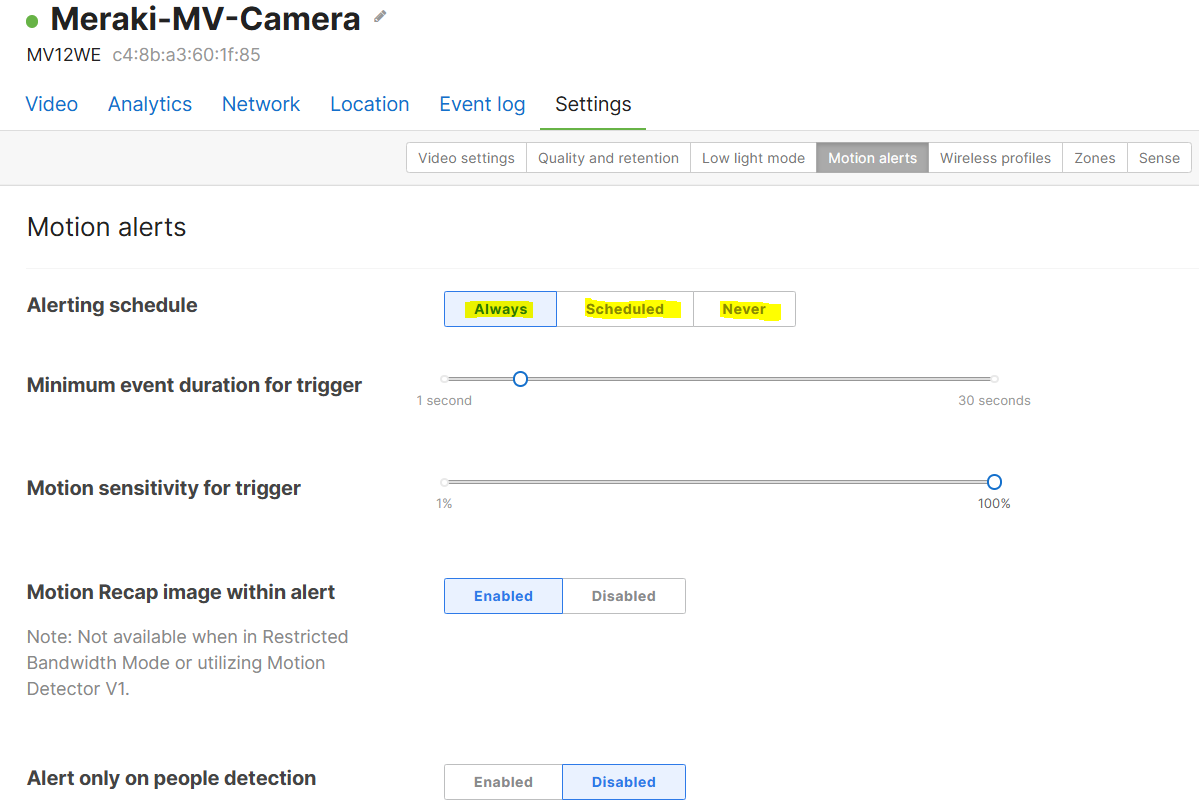Click the 'Alert only on people detection' label
The image size is (1199, 805).
171,778
